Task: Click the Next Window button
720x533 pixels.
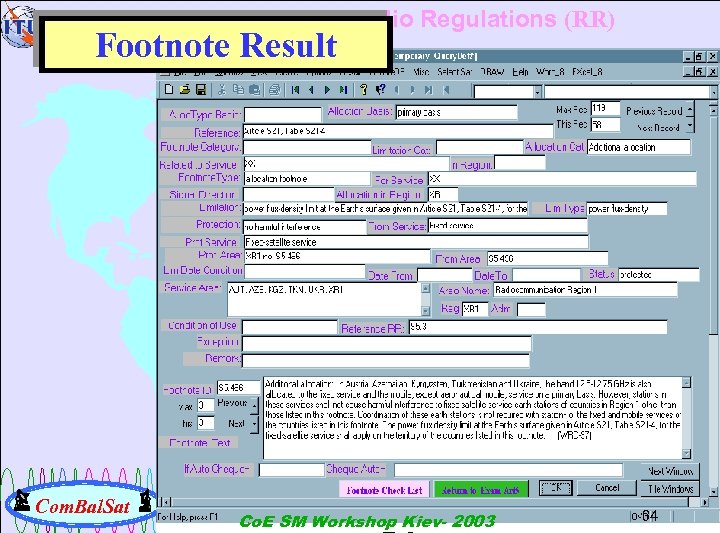Action: click(670, 471)
